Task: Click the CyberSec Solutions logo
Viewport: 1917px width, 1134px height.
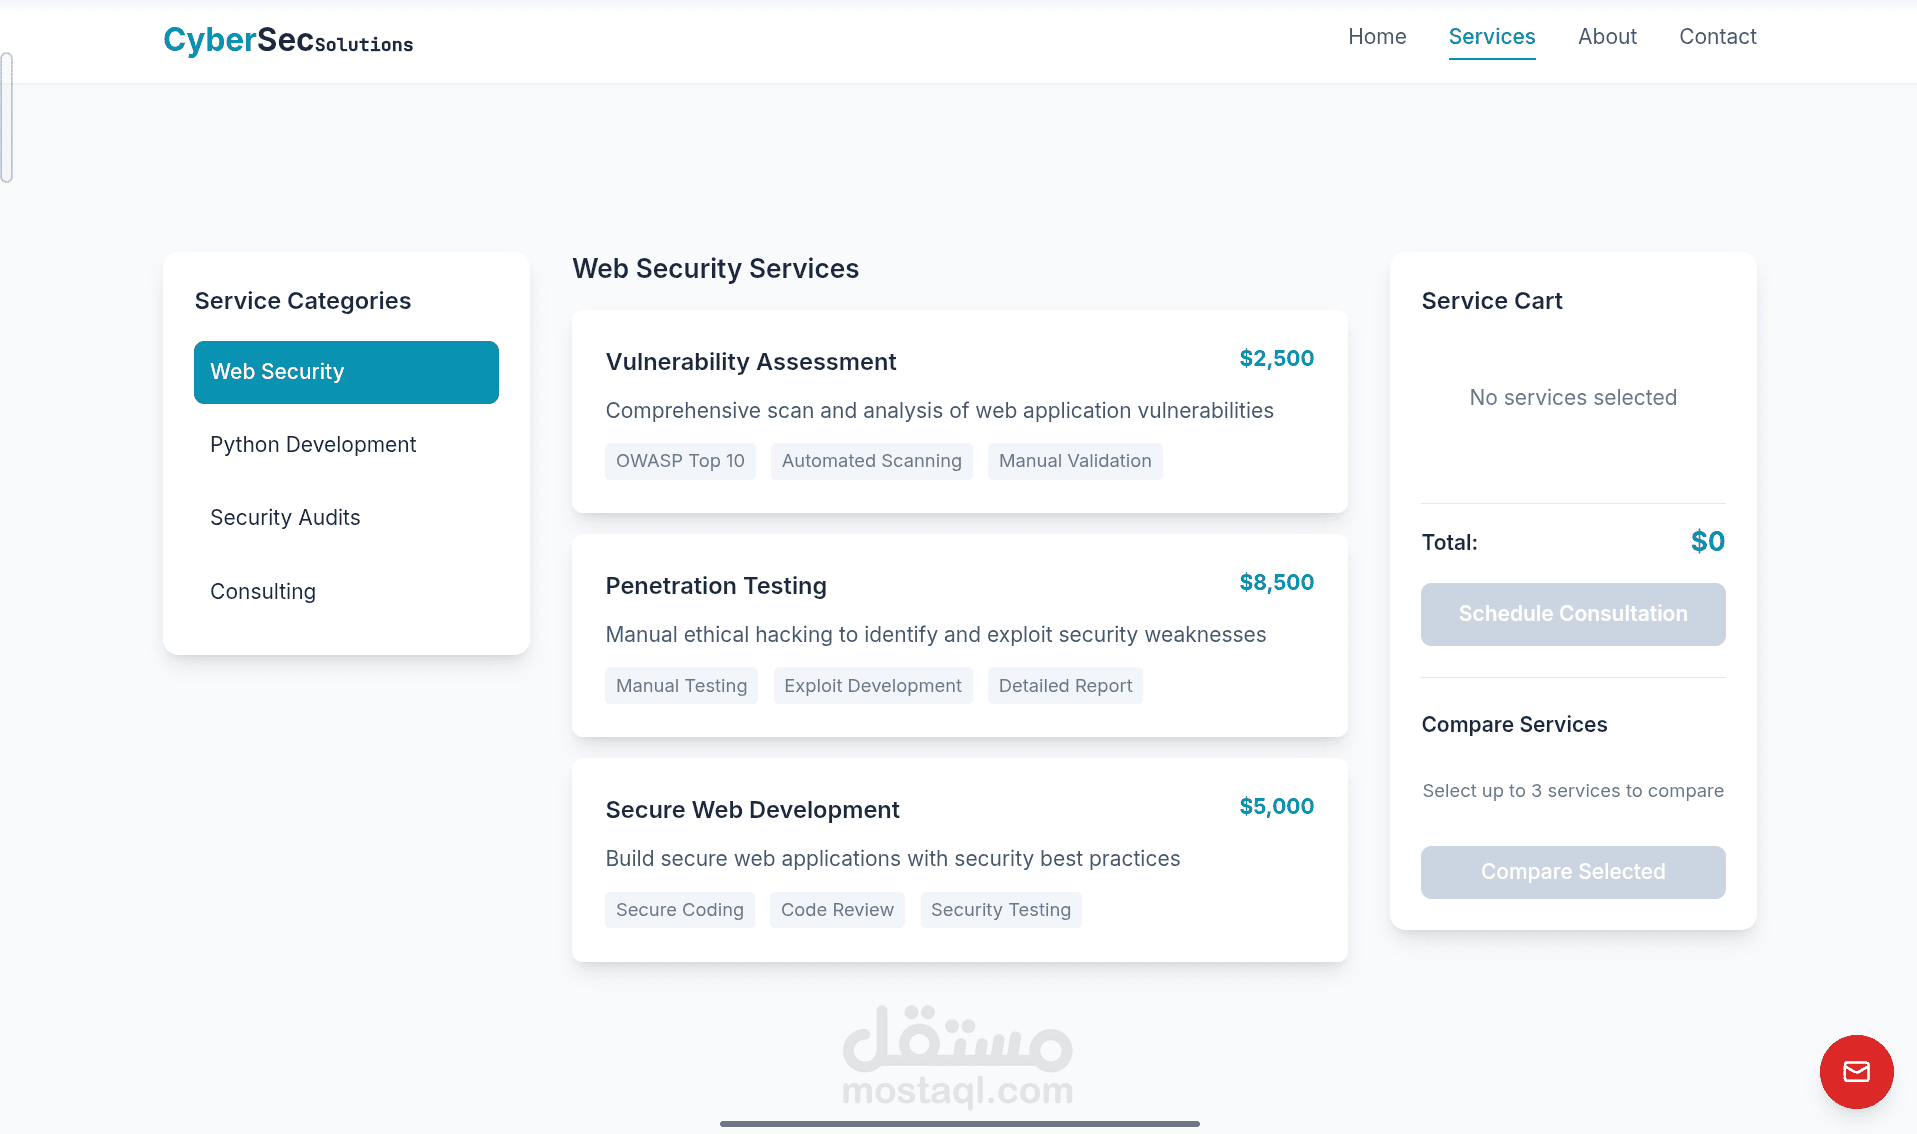Action: (288, 40)
